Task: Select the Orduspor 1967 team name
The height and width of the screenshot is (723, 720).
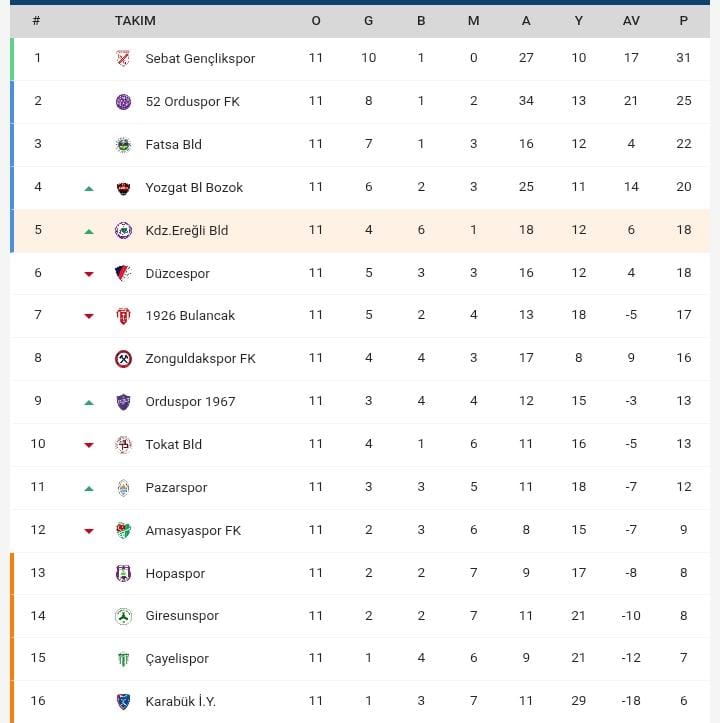Action: coord(190,401)
